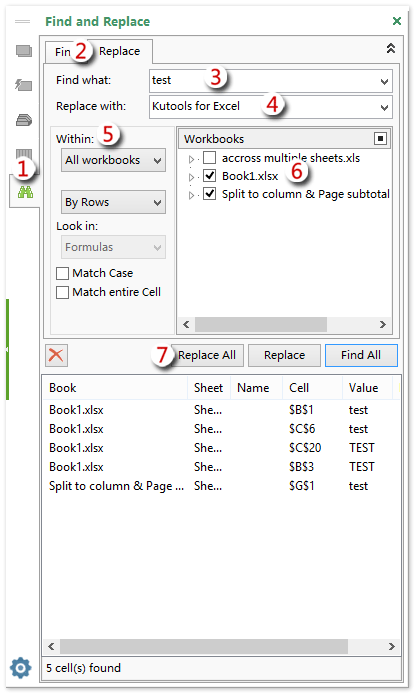Viewport: 415px width, 695px height.
Task: Click the red X clear results icon
Action: coord(56,355)
